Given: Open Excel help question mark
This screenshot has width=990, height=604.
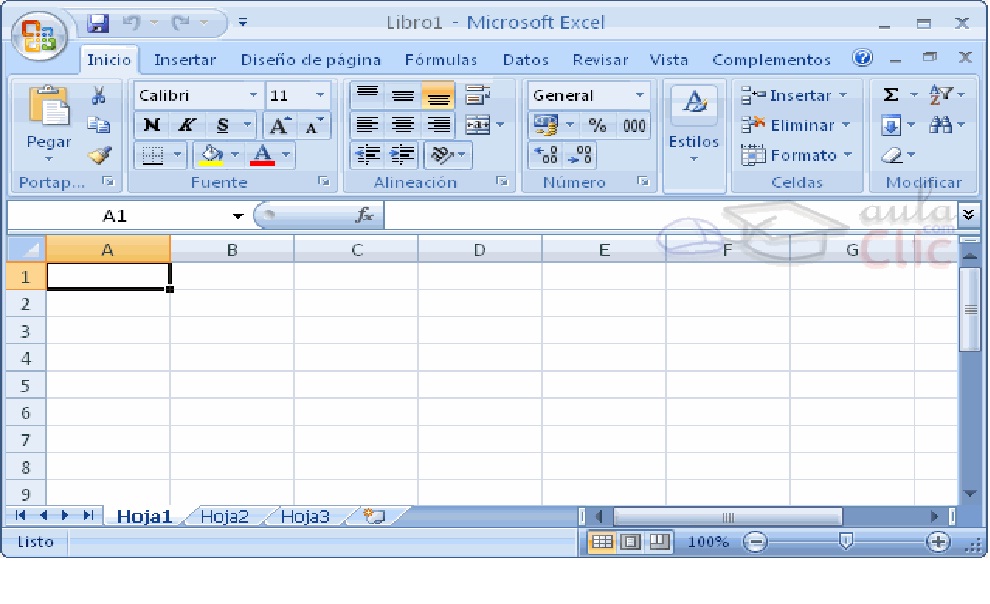Looking at the screenshot, I should 862,58.
